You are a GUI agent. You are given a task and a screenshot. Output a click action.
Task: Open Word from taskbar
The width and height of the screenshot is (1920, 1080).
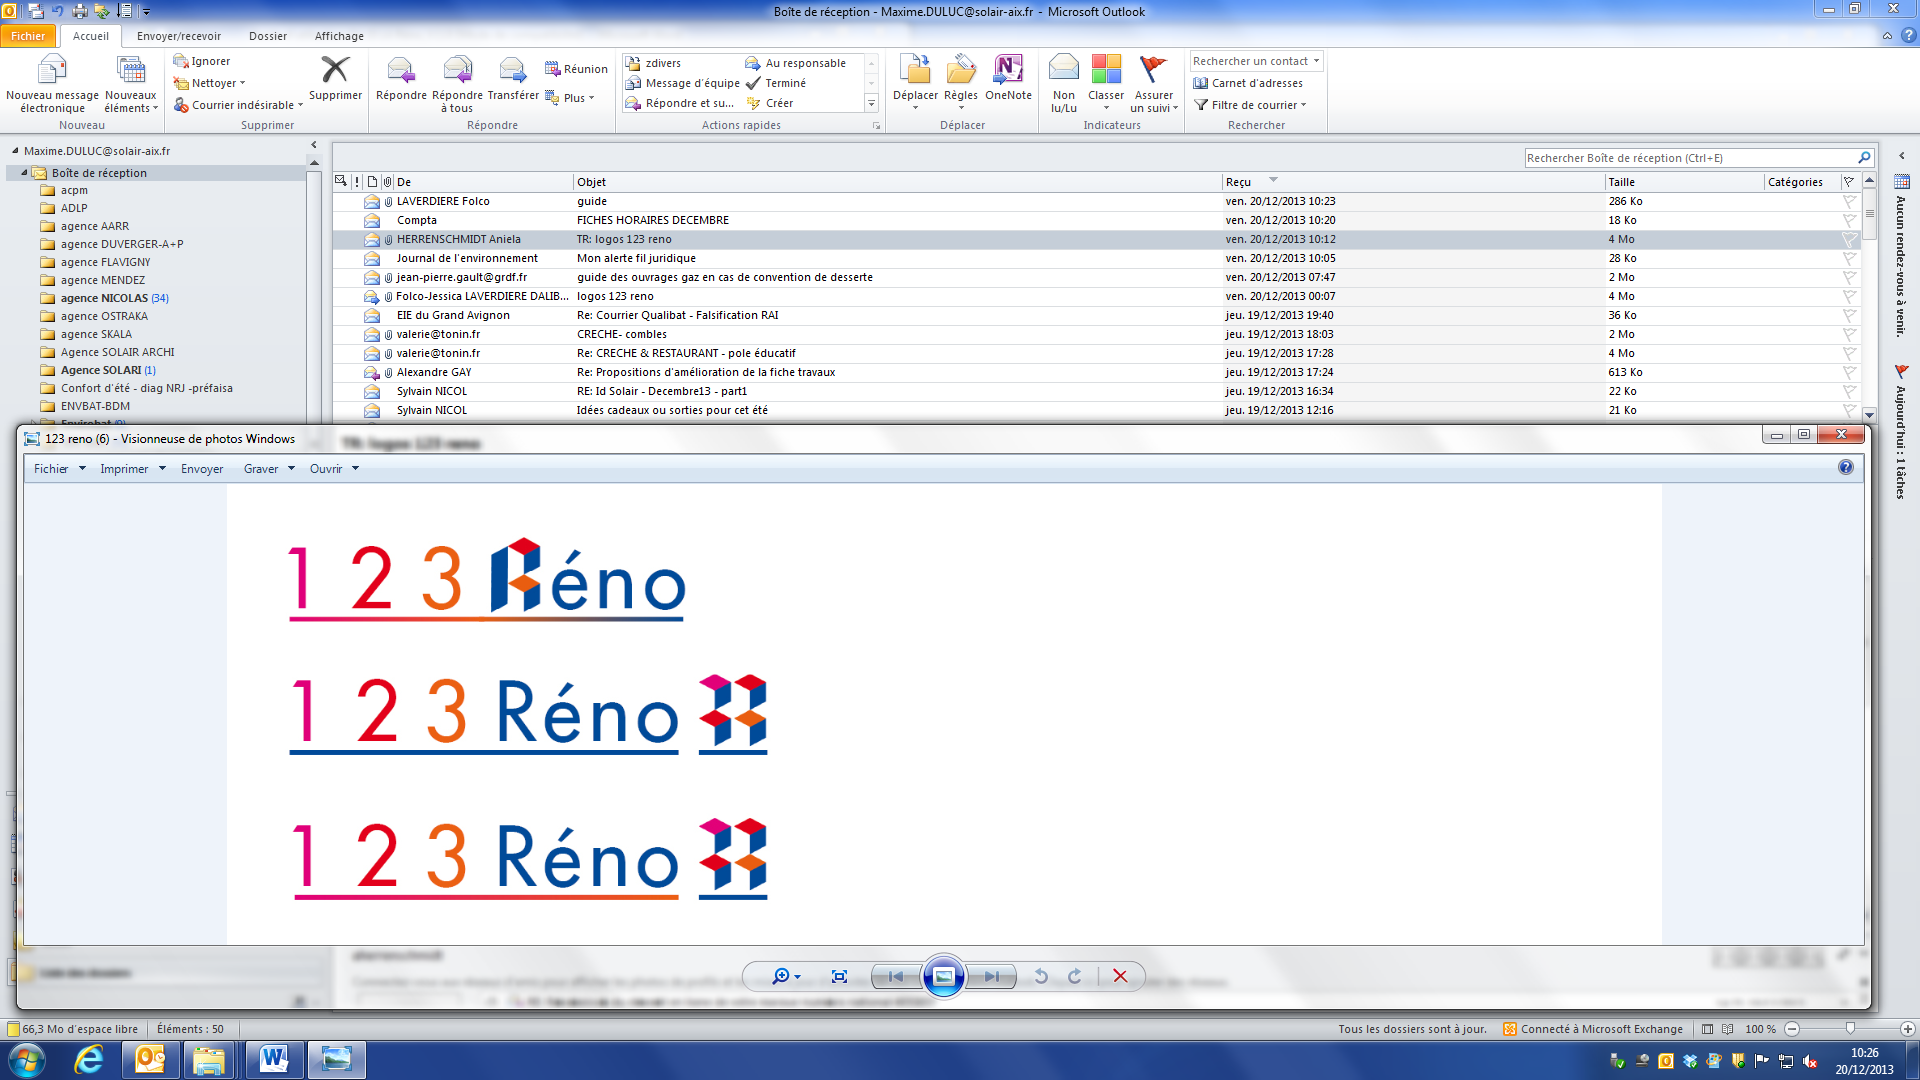pyautogui.click(x=273, y=1060)
